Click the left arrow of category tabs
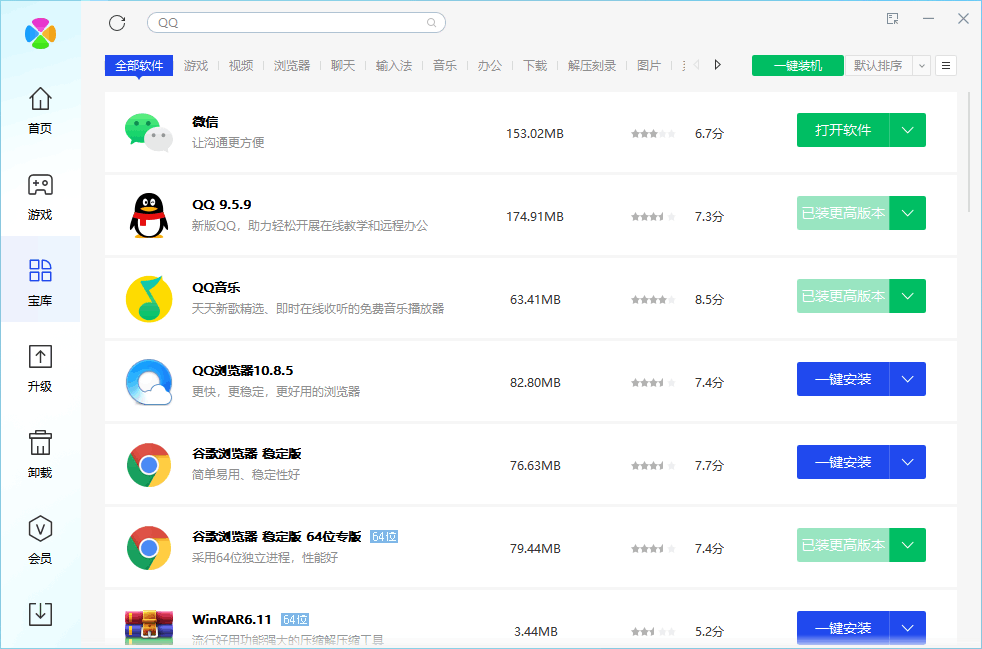 tap(696, 65)
